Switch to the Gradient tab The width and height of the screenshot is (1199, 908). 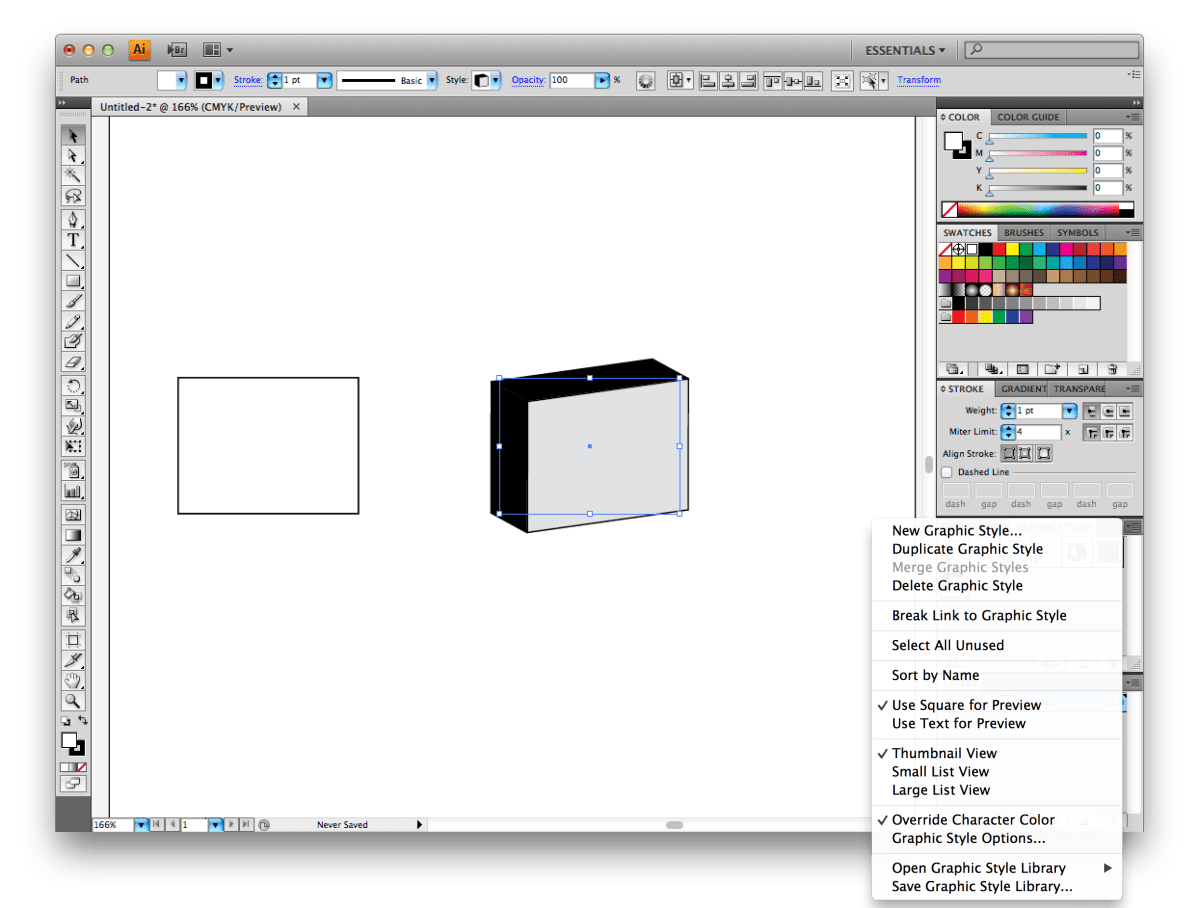(1022, 389)
